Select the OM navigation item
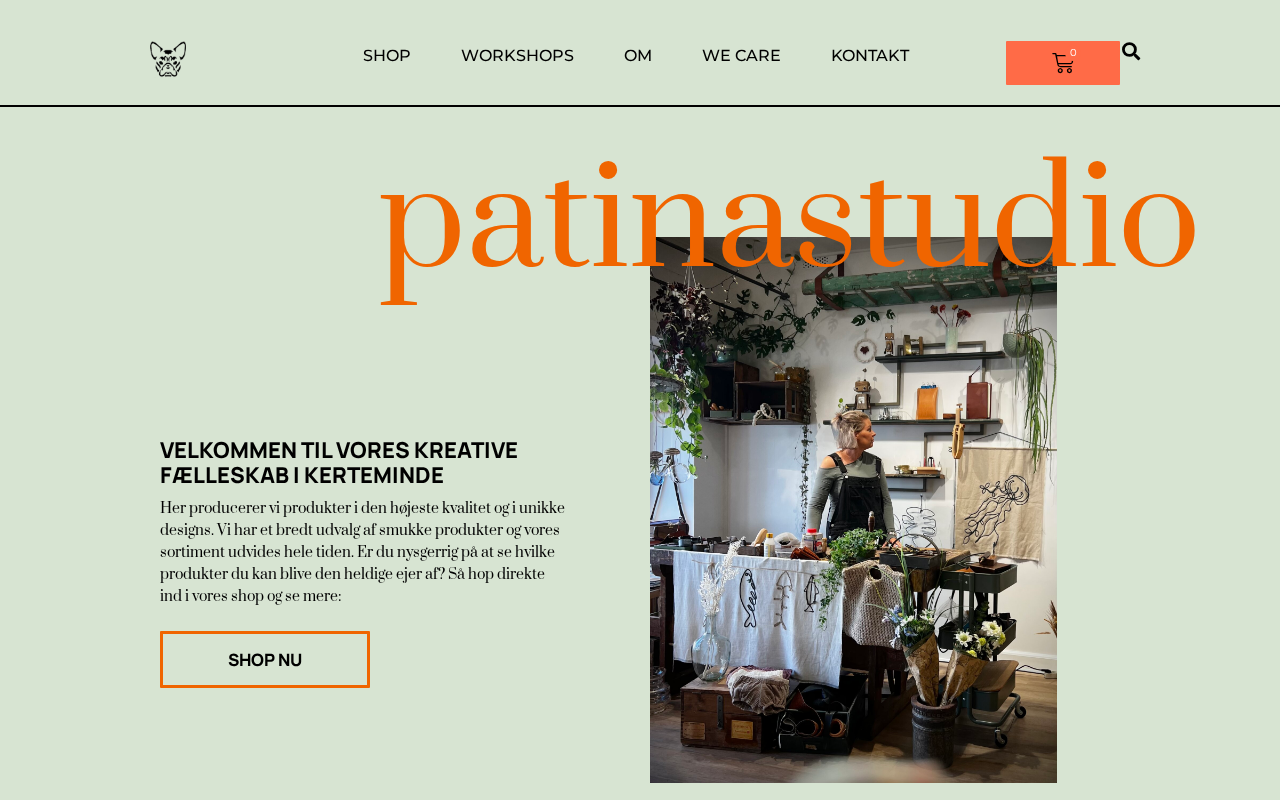The image size is (1280, 800). click(638, 56)
